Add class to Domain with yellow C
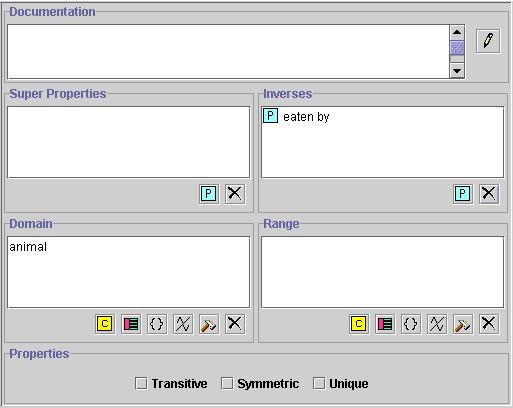This screenshot has height=408, width=513. pyautogui.click(x=105, y=324)
